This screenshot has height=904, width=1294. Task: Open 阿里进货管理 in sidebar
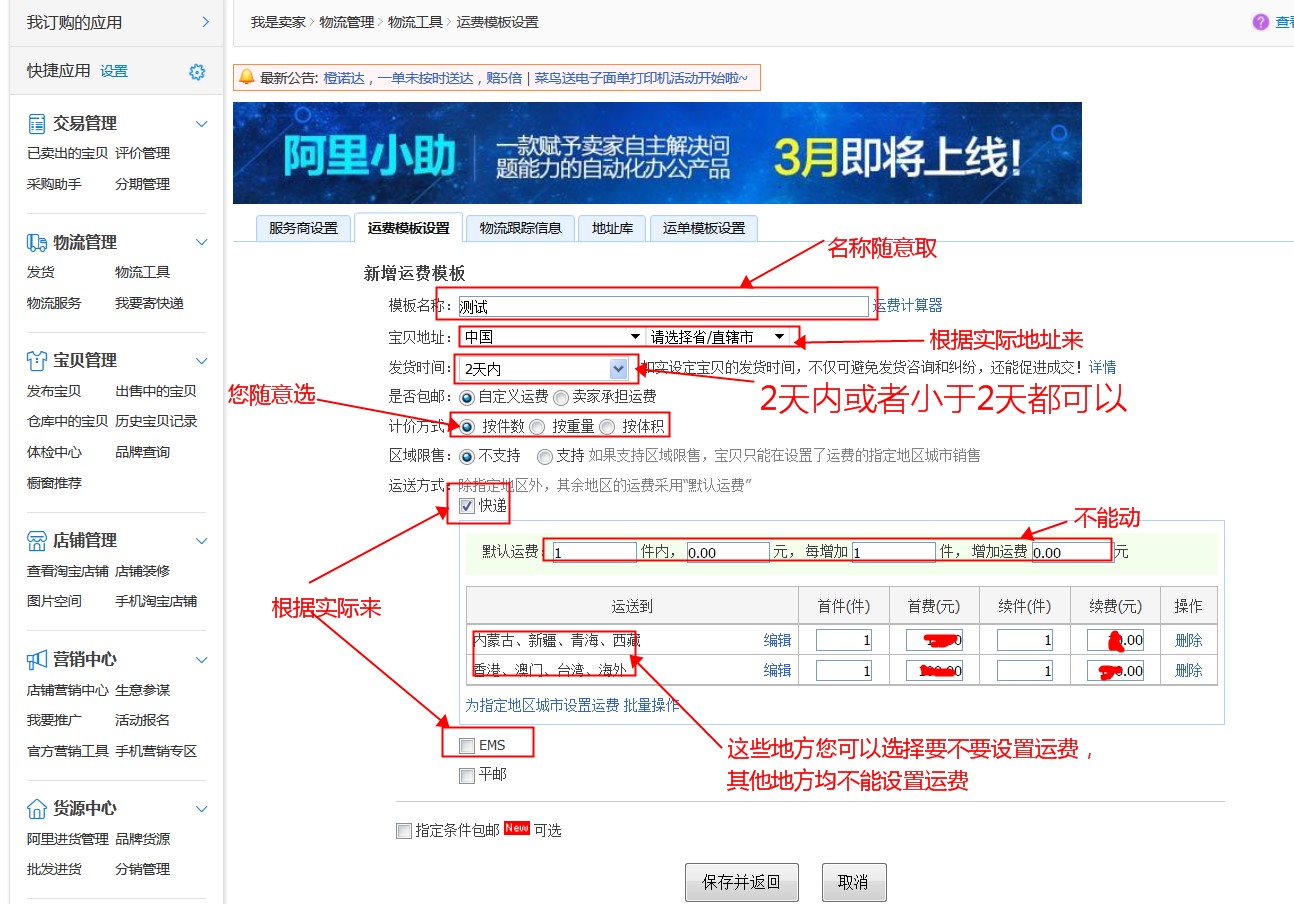pyautogui.click(x=67, y=840)
